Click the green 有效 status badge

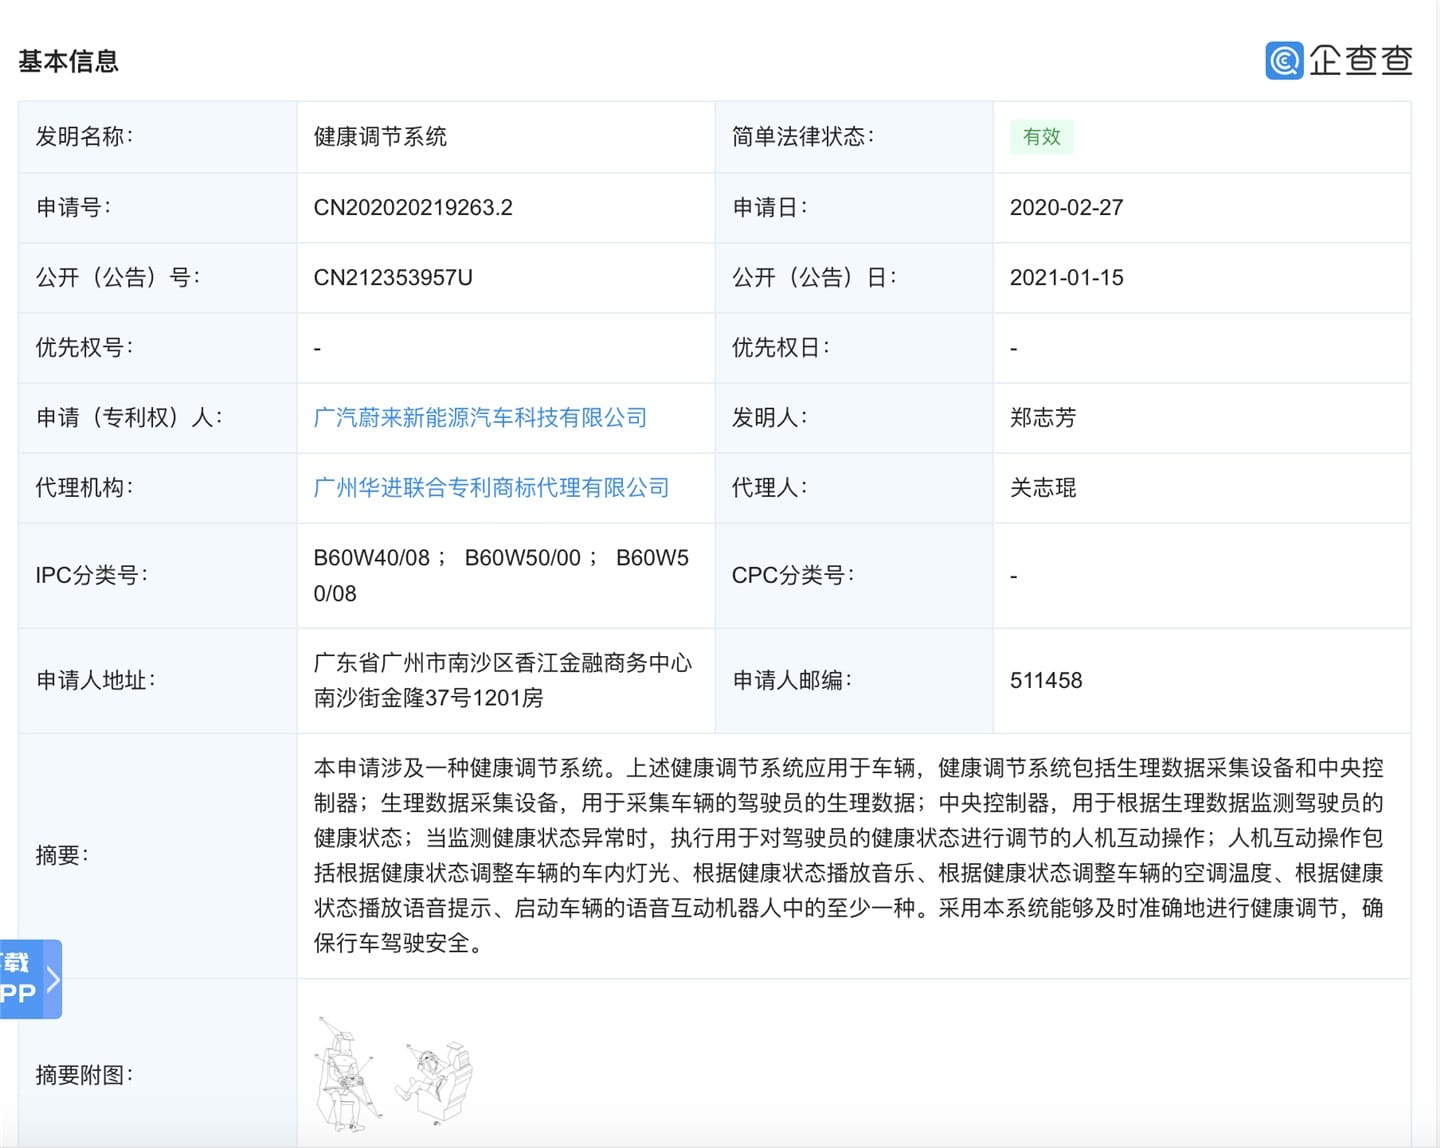(1041, 137)
